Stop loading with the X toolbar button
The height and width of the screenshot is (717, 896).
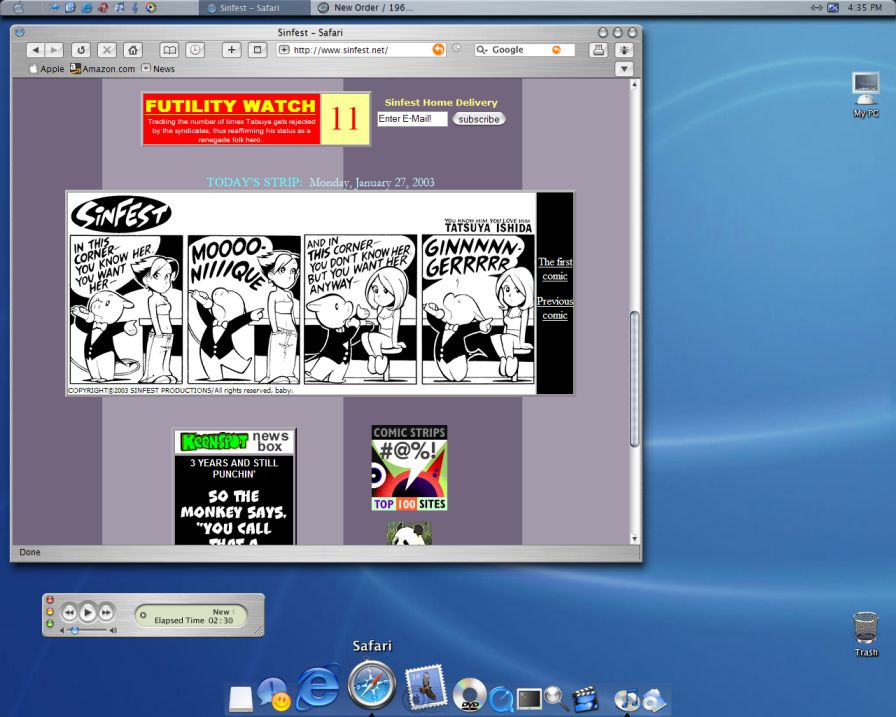(107, 50)
